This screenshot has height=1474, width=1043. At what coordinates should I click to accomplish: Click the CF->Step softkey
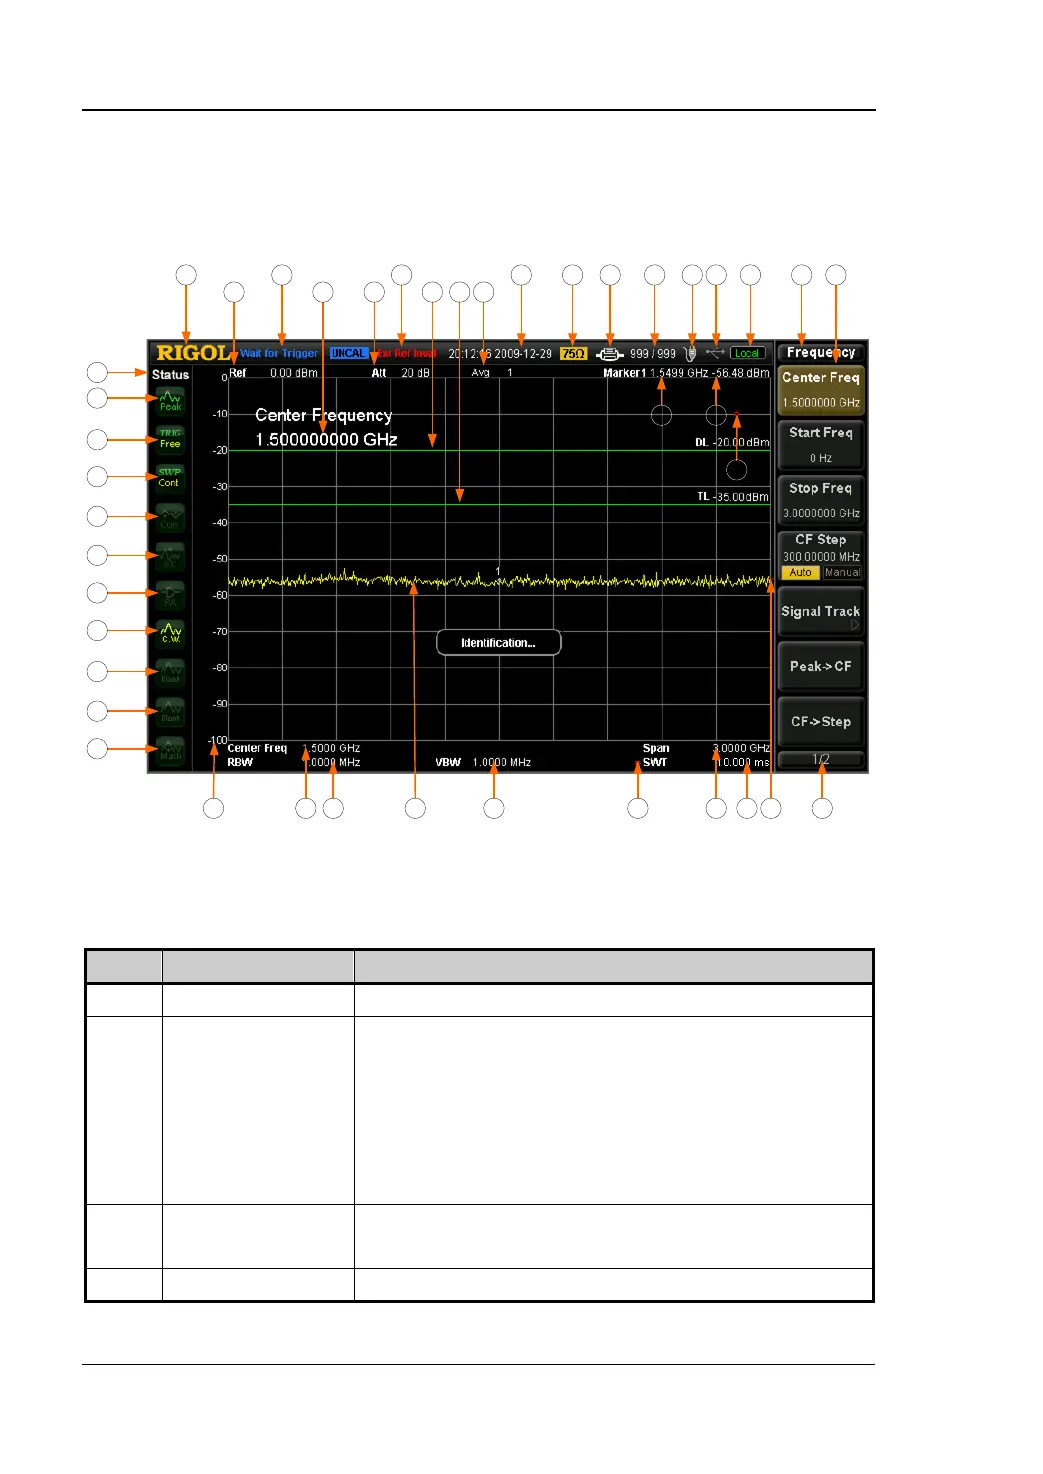[821, 722]
